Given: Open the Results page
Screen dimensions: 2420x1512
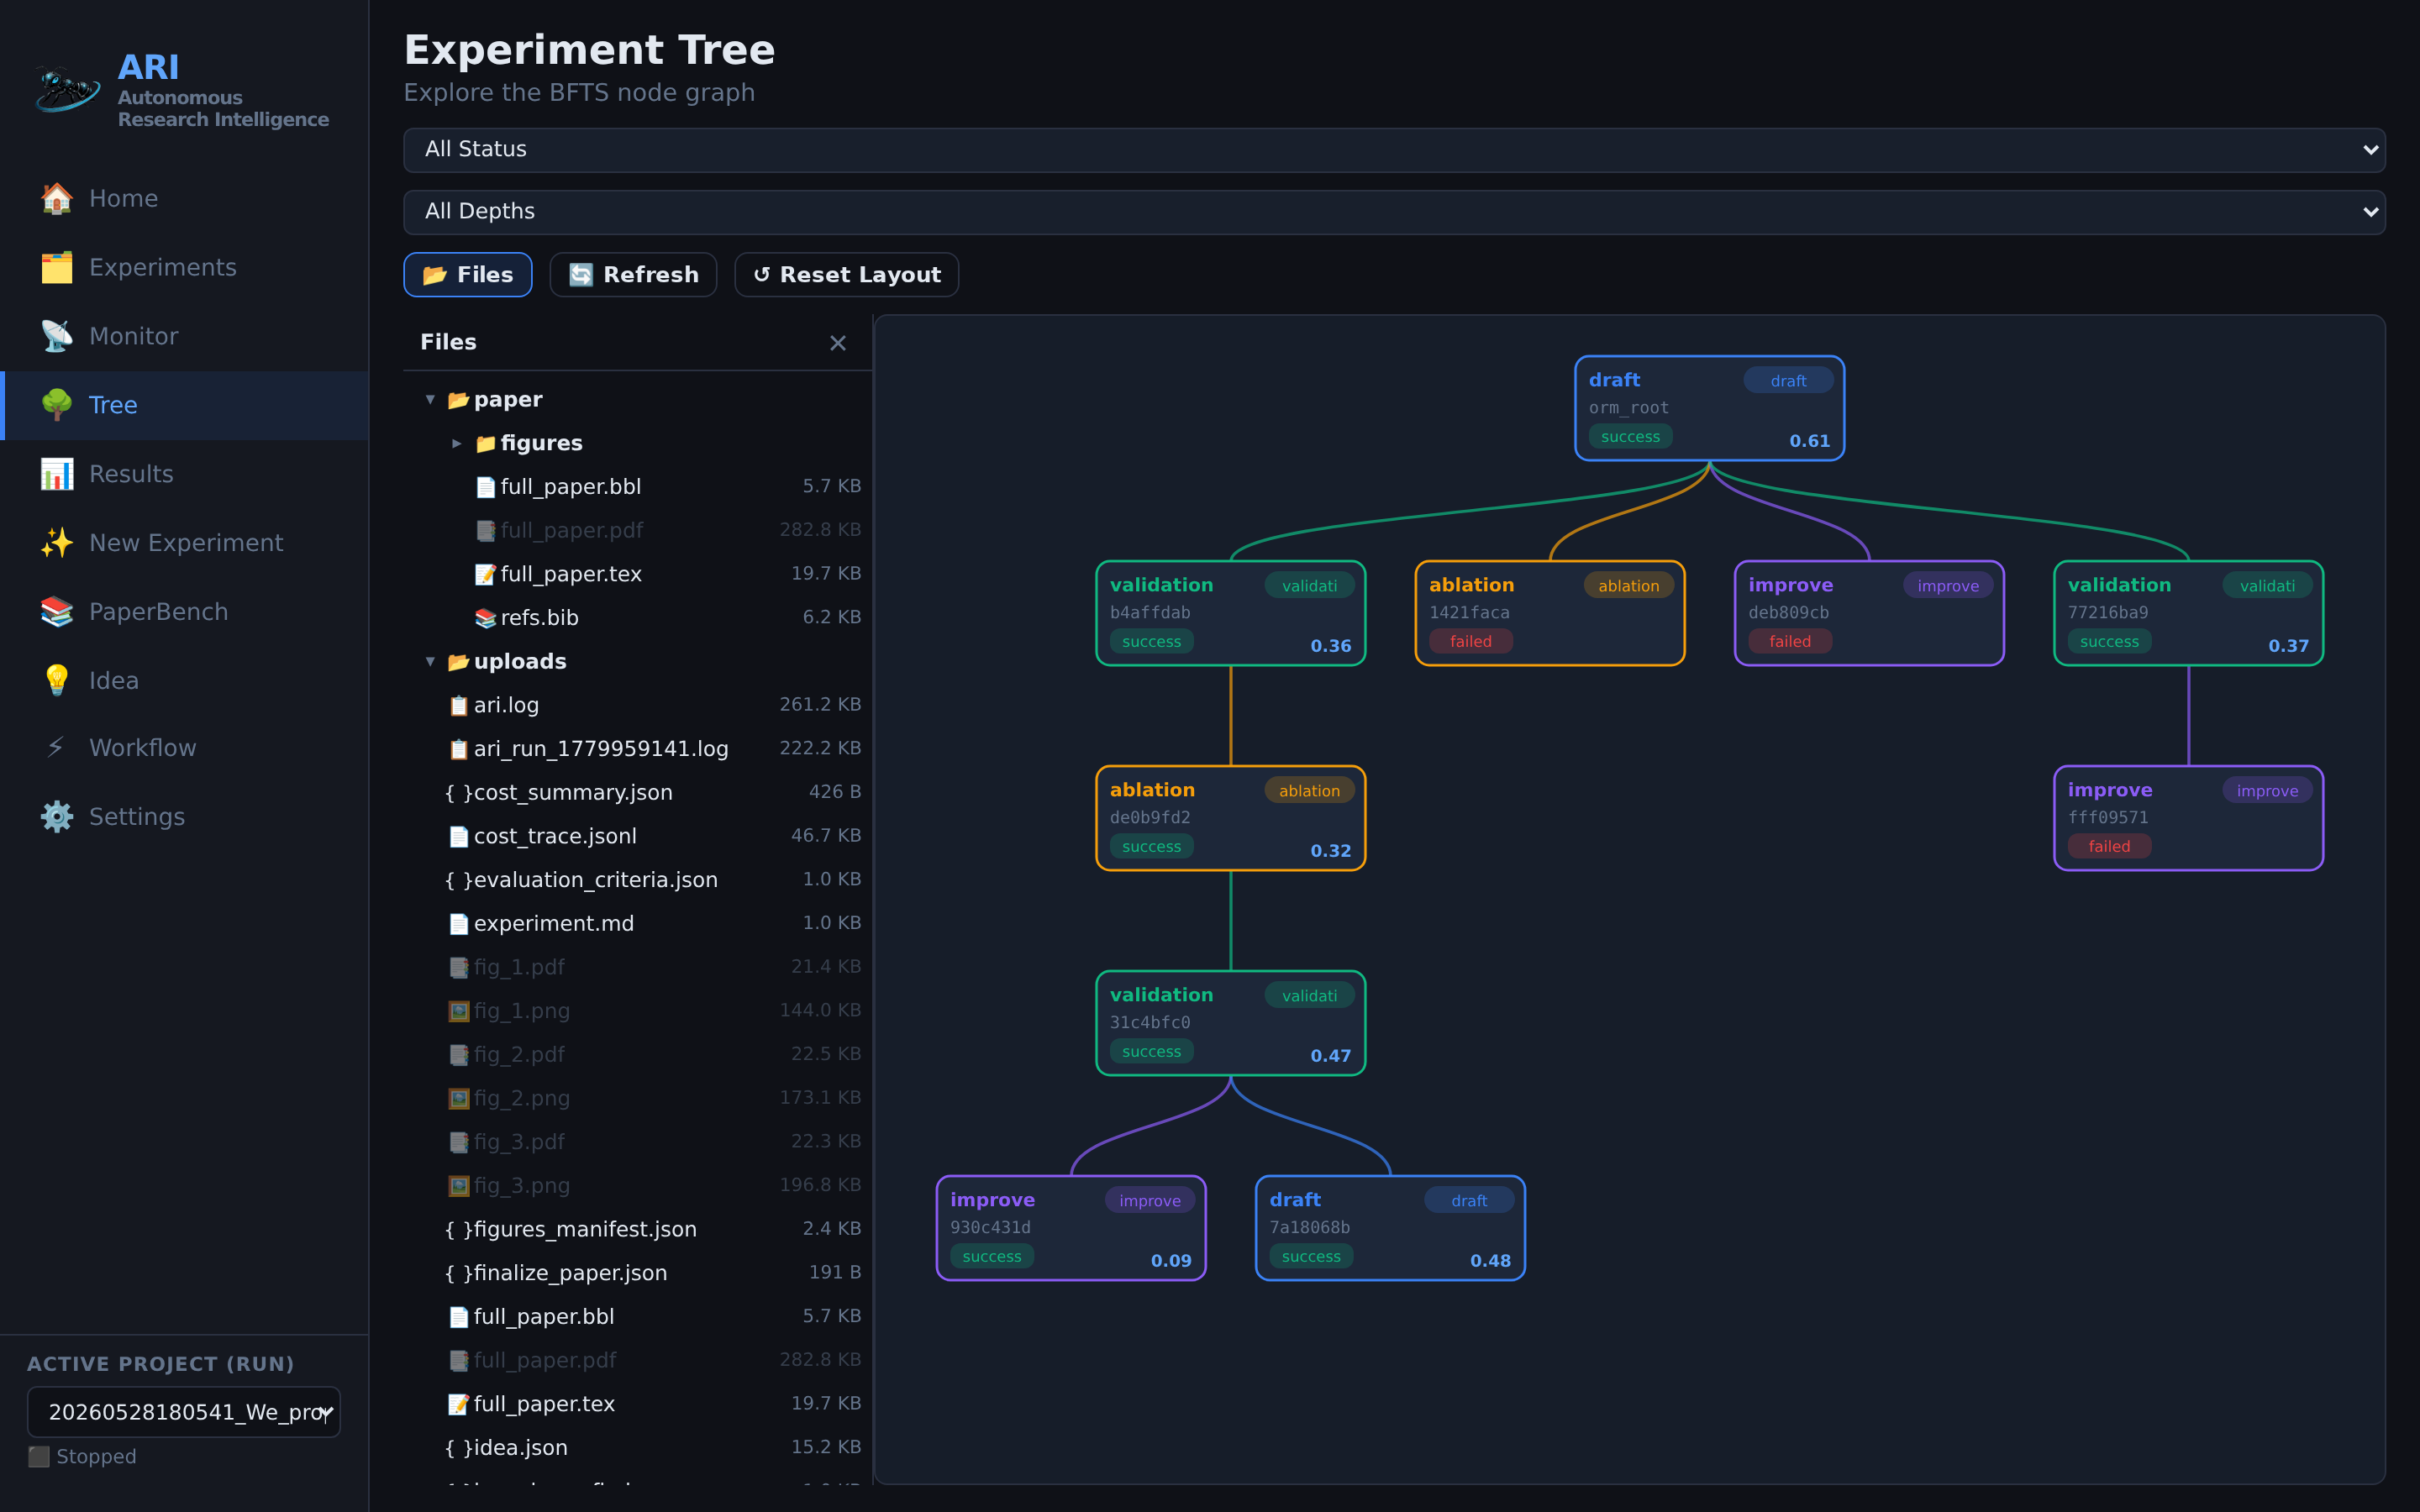Looking at the screenshot, I should (184, 474).
